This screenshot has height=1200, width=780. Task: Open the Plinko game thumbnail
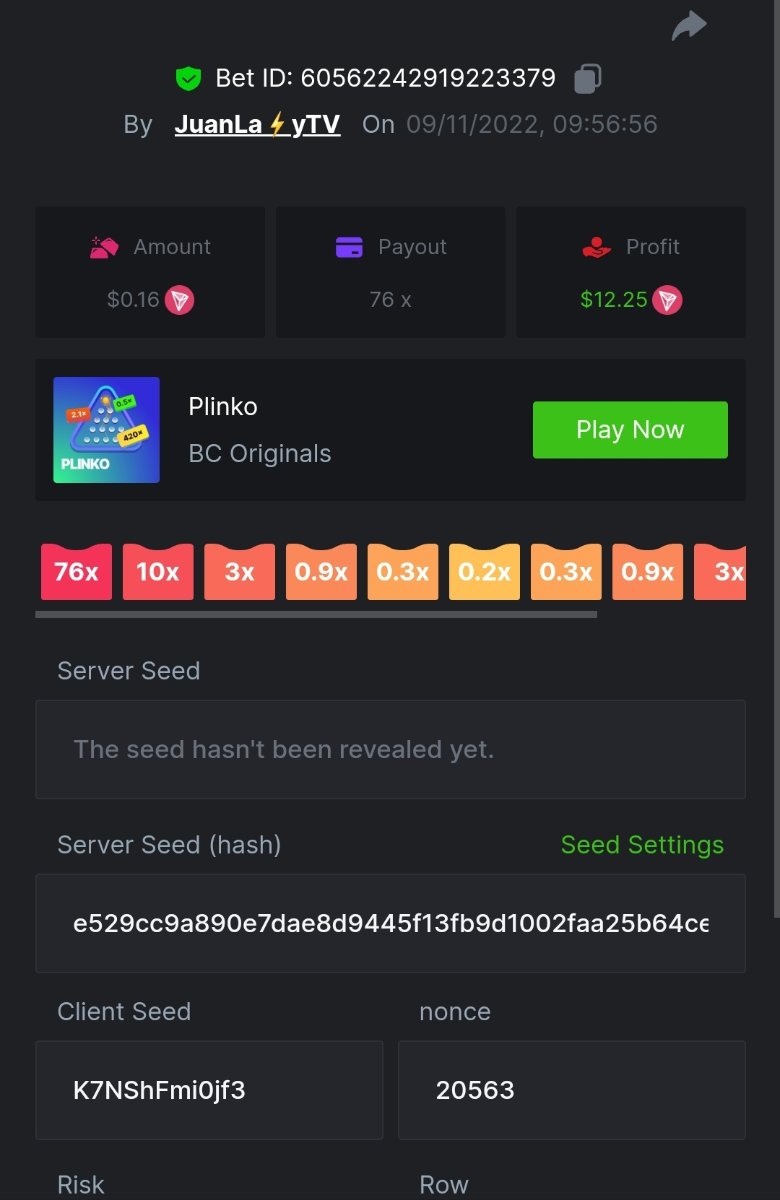pos(106,430)
